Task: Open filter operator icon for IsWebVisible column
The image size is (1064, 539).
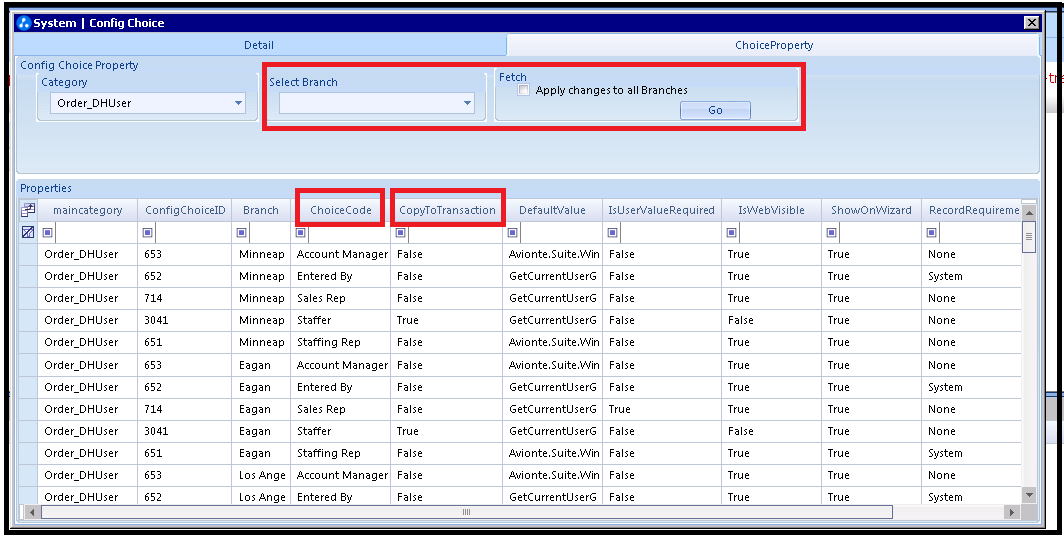Action: point(732,233)
